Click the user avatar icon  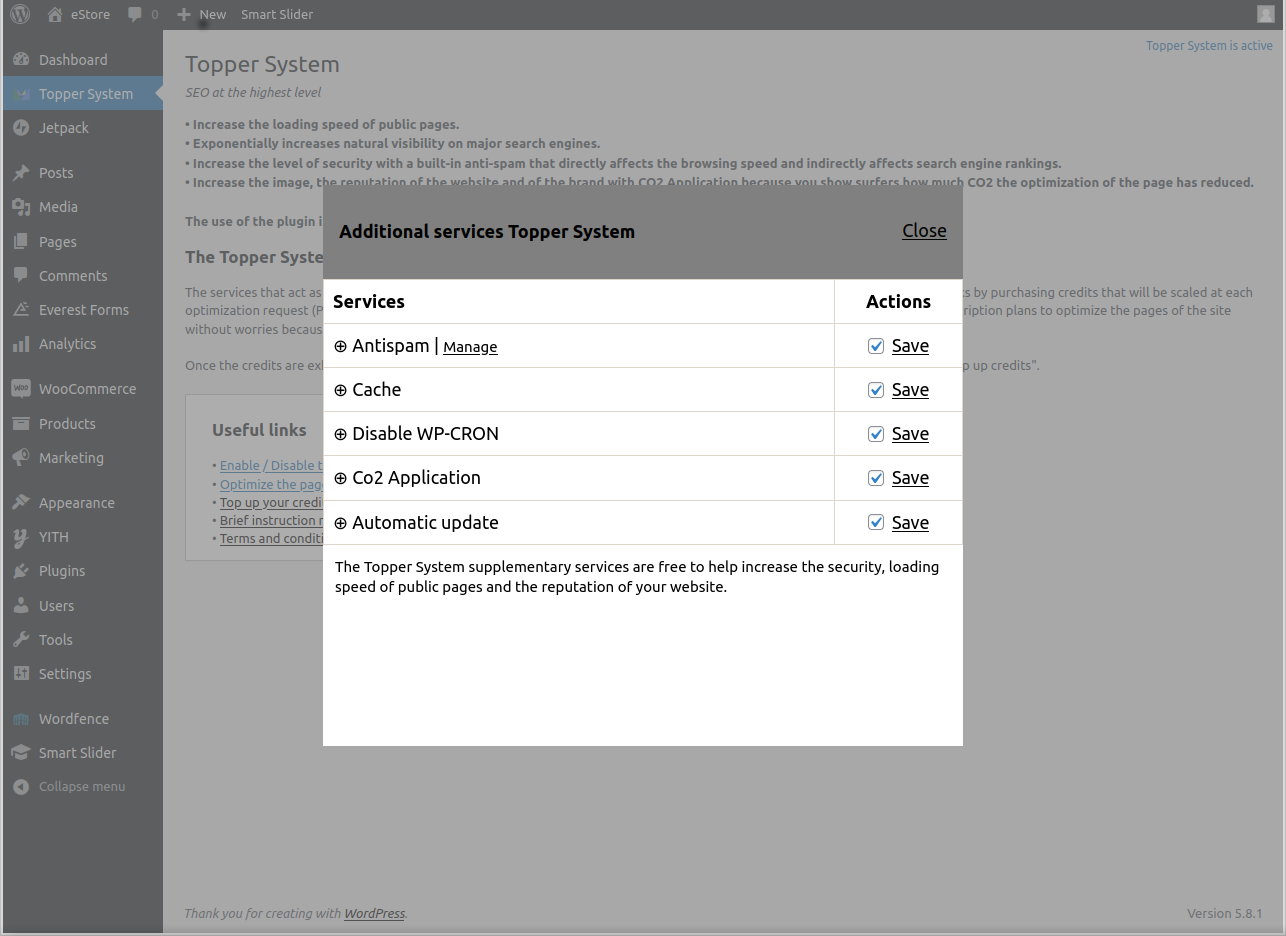click(1265, 14)
